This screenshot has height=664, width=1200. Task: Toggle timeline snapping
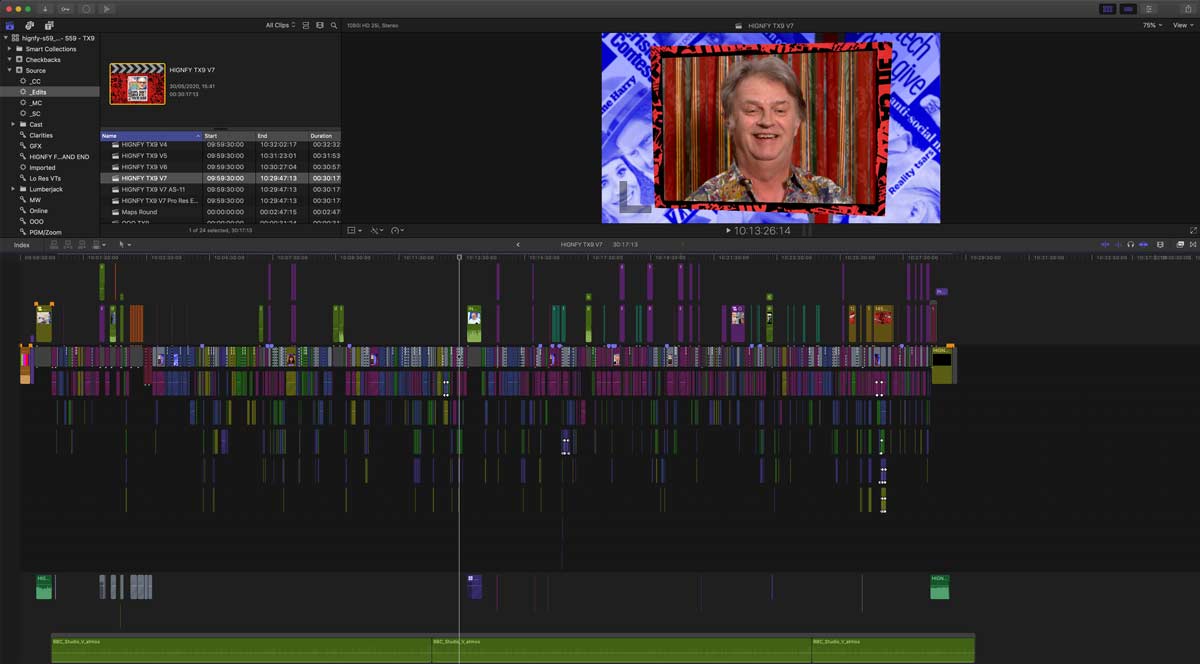click(x=1143, y=244)
